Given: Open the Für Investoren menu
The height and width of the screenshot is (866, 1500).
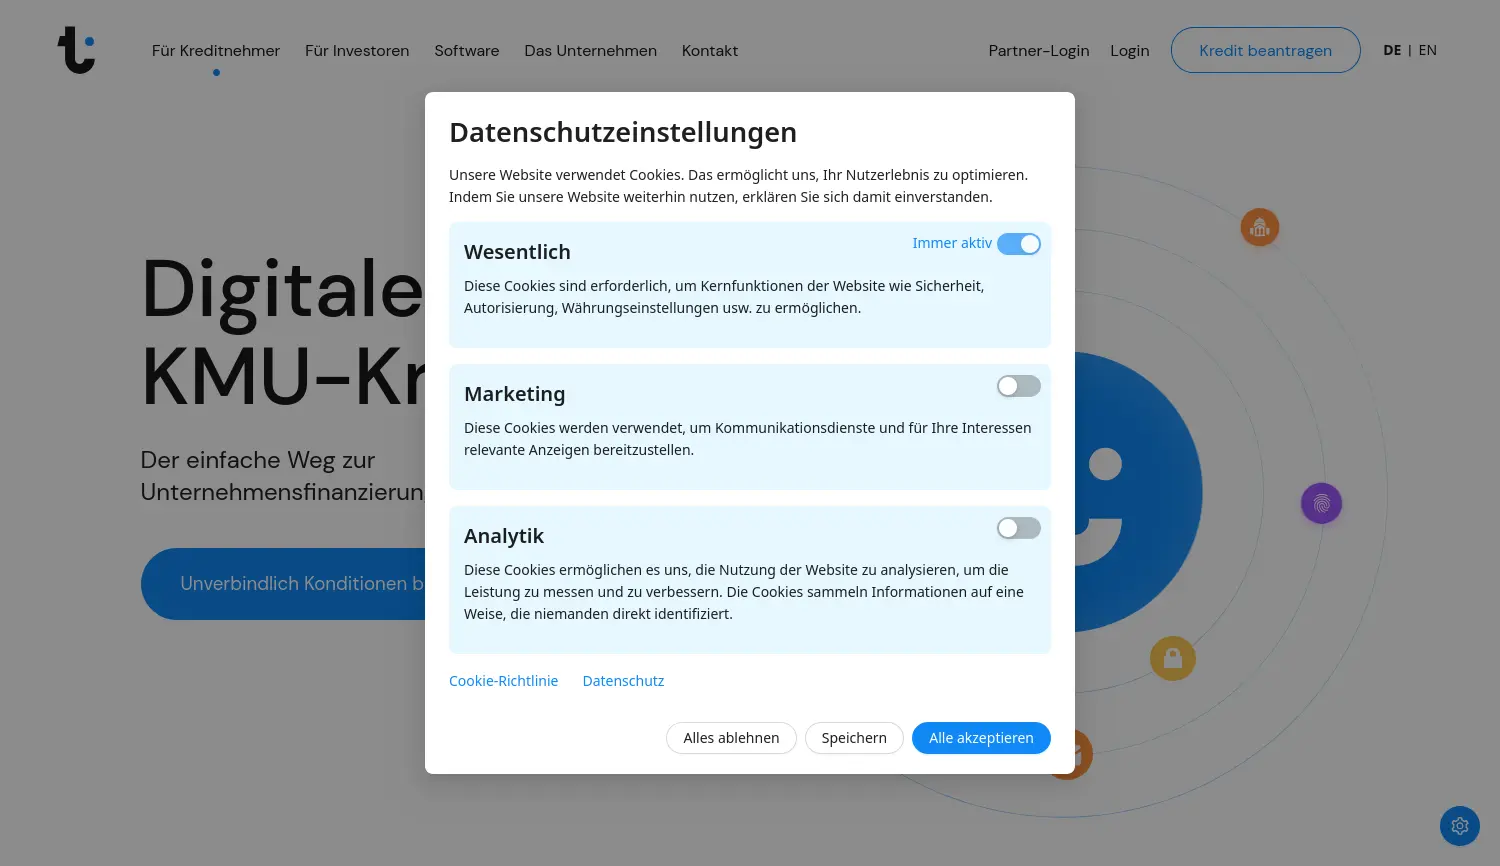Looking at the screenshot, I should [x=357, y=51].
